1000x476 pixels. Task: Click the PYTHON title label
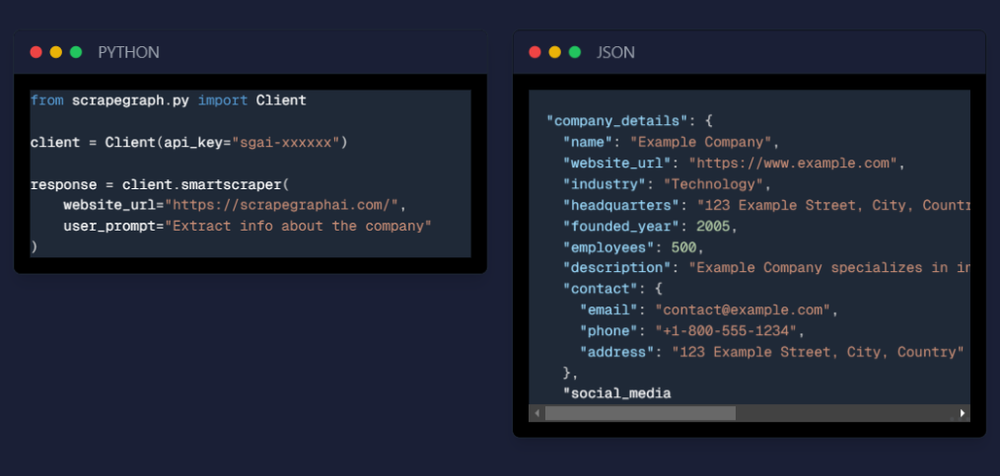click(128, 52)
